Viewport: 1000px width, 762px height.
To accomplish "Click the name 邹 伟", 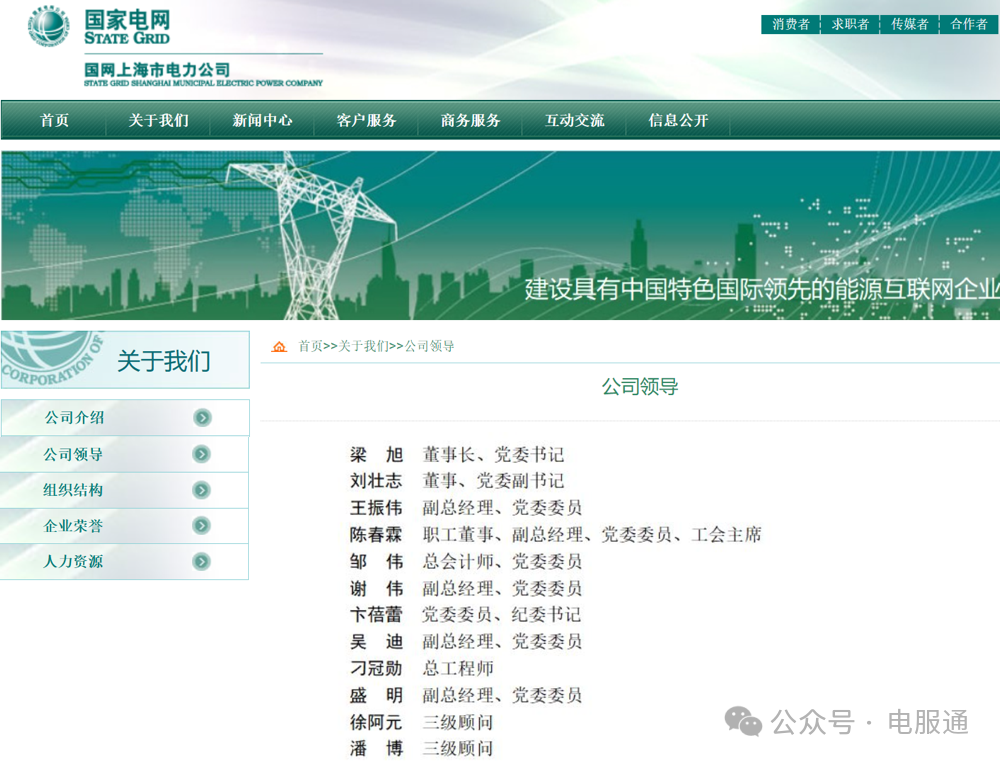I will (x=376, y=562).
